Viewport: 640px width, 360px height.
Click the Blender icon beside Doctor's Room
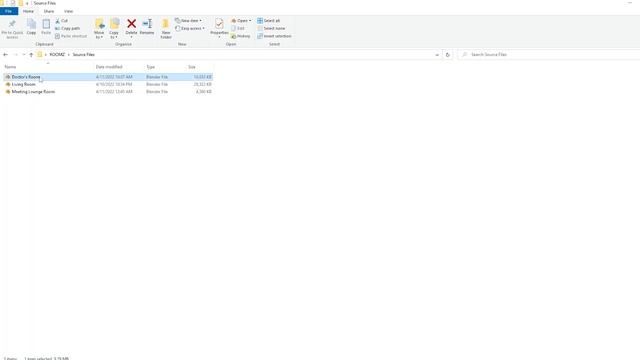[8, 77]
